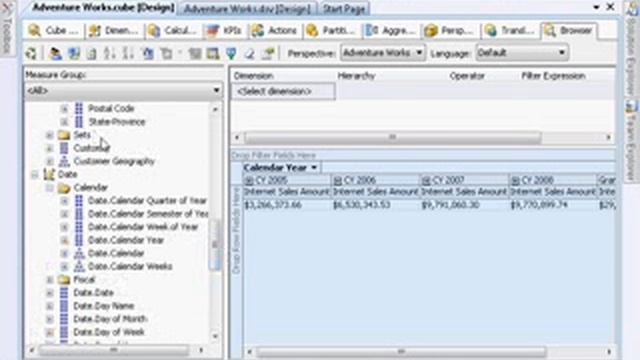Select the Date.Calendar Year attribute
640x360 pixels.
126,240
